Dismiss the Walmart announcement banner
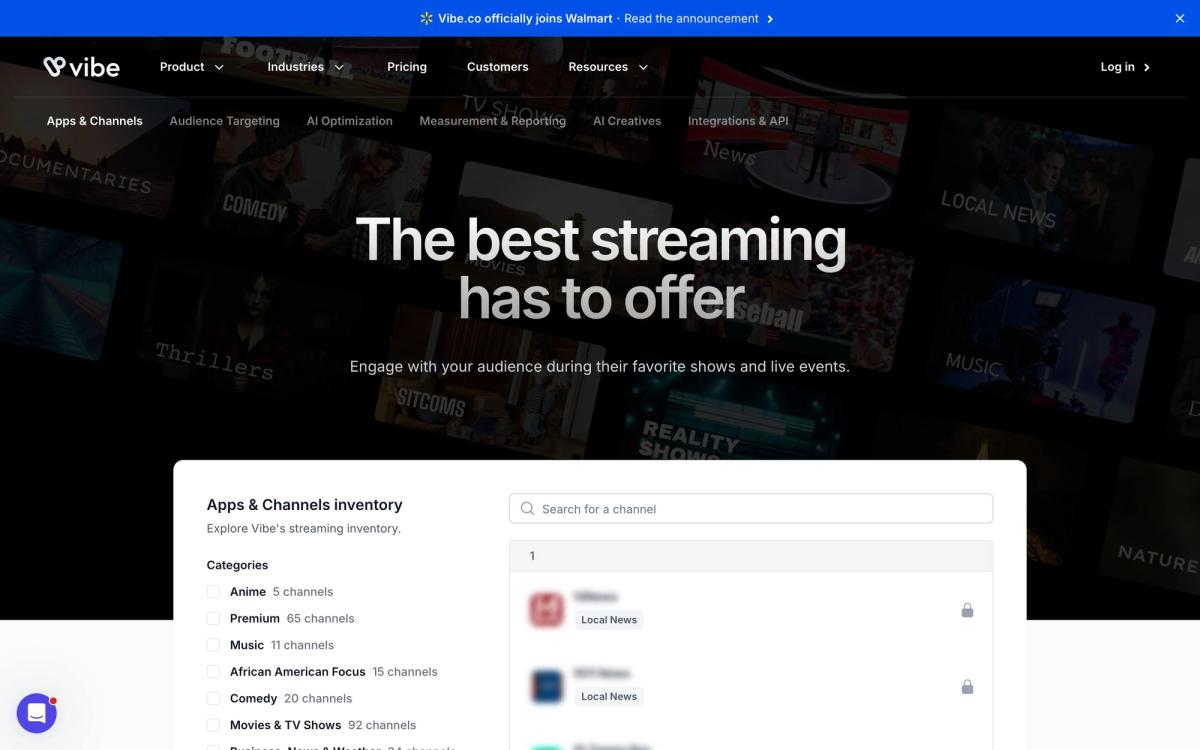 (1179, 18)
